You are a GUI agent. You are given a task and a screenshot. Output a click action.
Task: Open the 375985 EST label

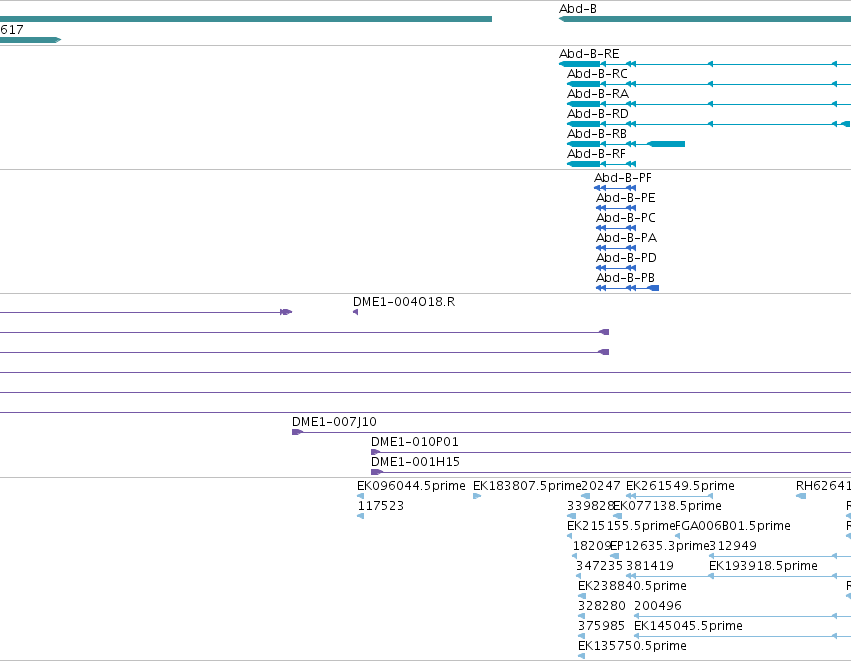pyautogui.click(x=601, y=626)
